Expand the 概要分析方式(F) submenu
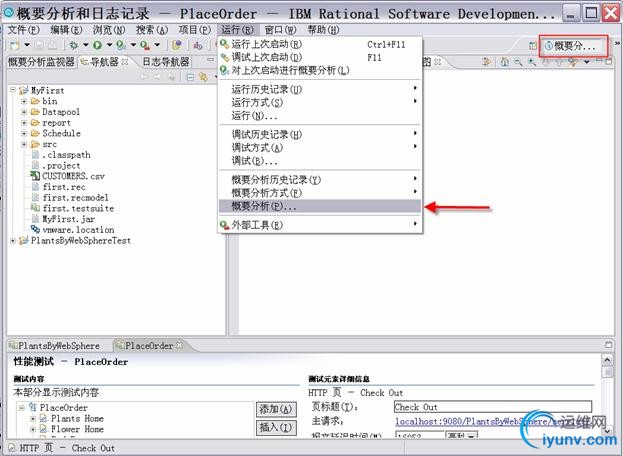Screen dimensions: 623x456 click(320, 193)
